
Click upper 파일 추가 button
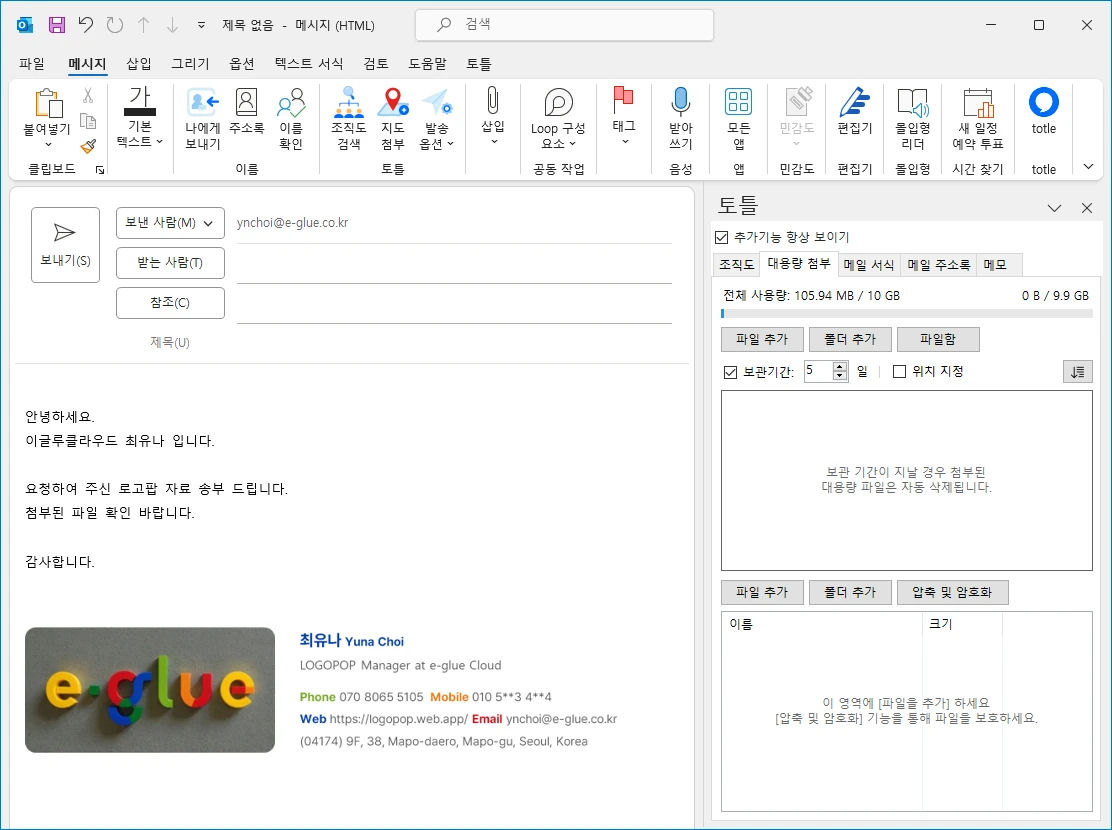click(762, 339)
